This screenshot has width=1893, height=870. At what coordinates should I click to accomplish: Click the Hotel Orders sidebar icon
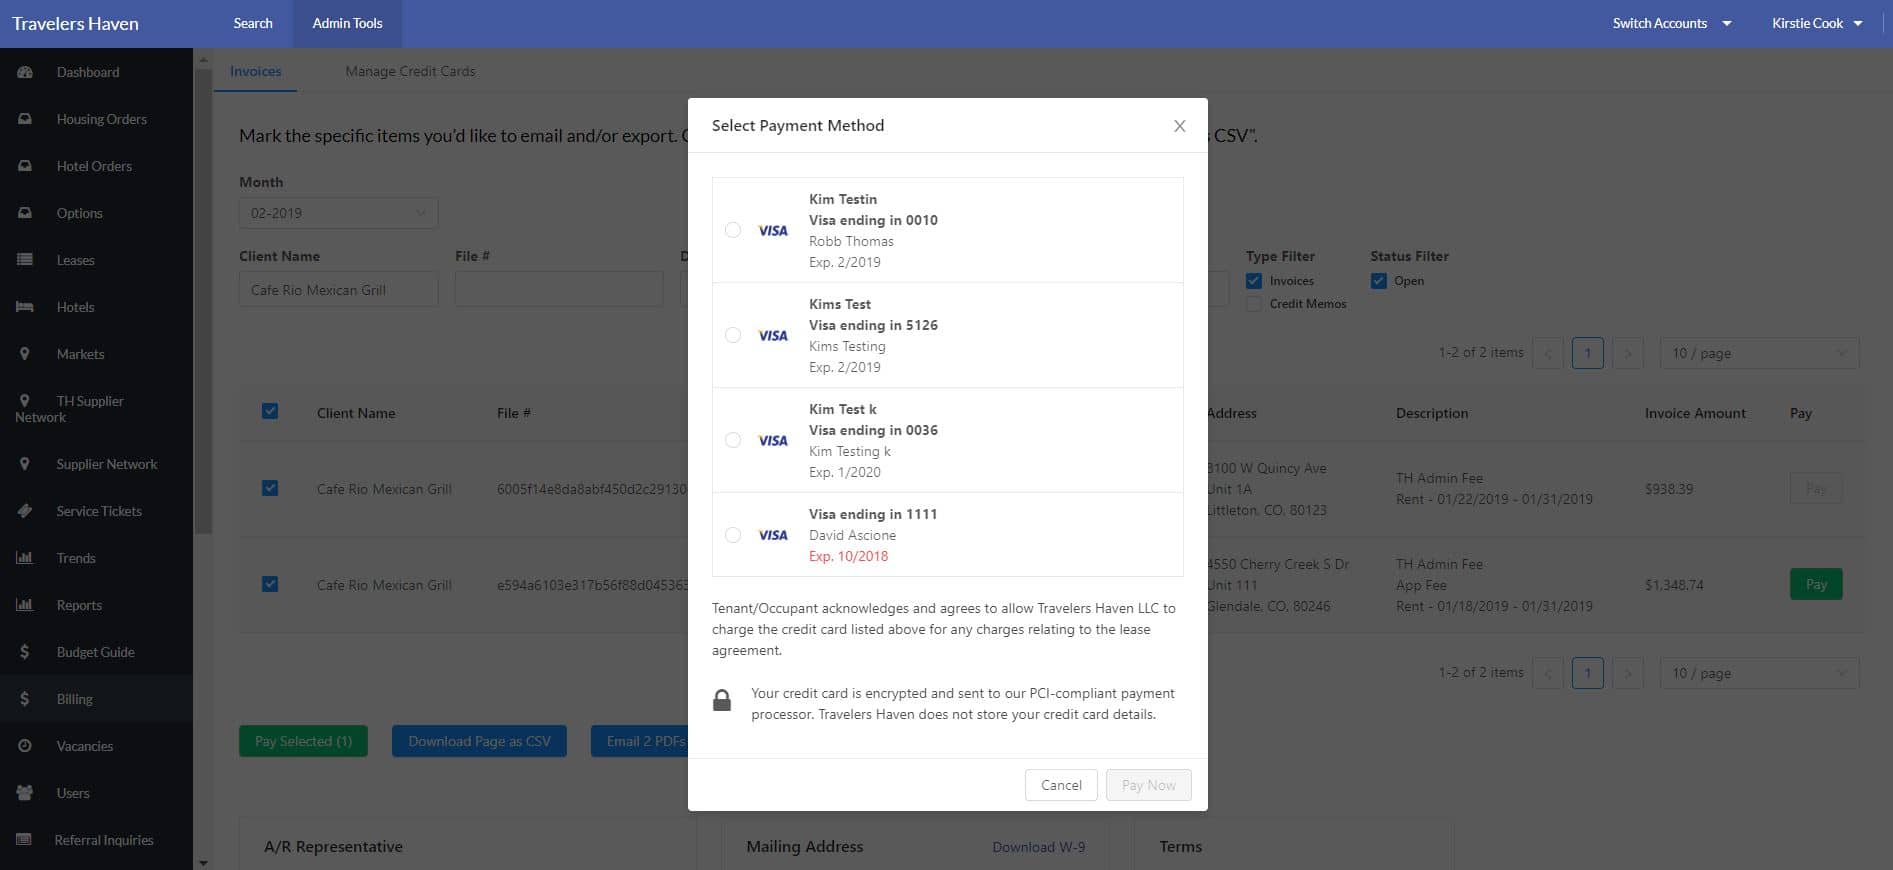point(25,166)
